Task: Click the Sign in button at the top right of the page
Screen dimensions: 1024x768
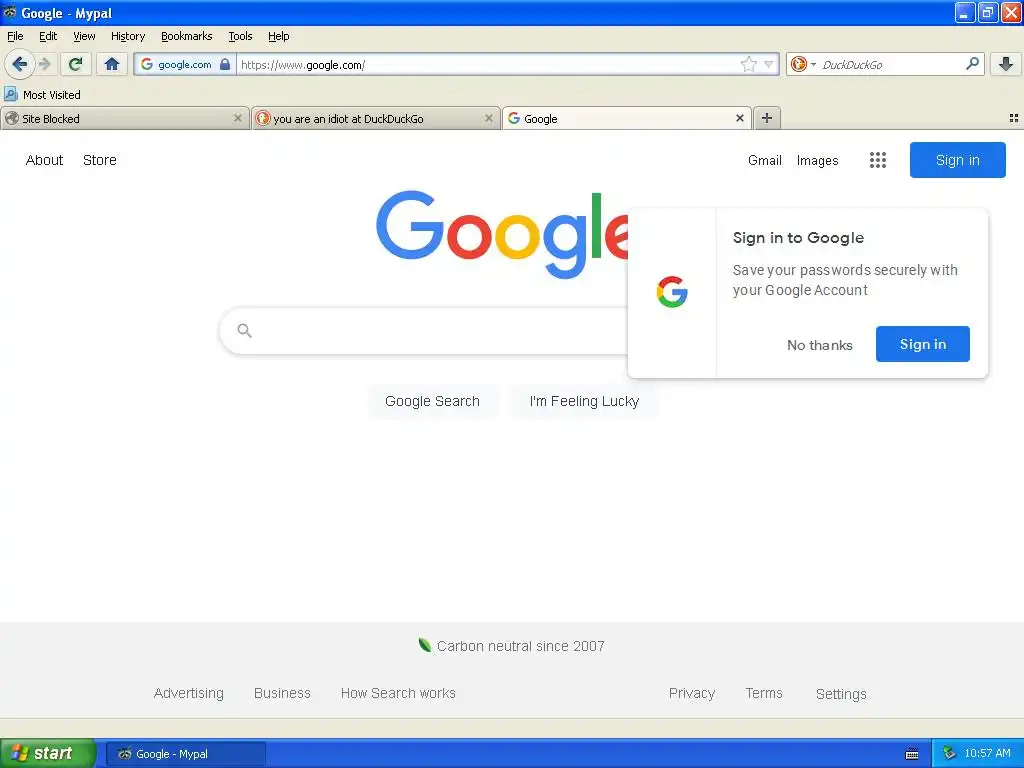Action: point(957,160)
